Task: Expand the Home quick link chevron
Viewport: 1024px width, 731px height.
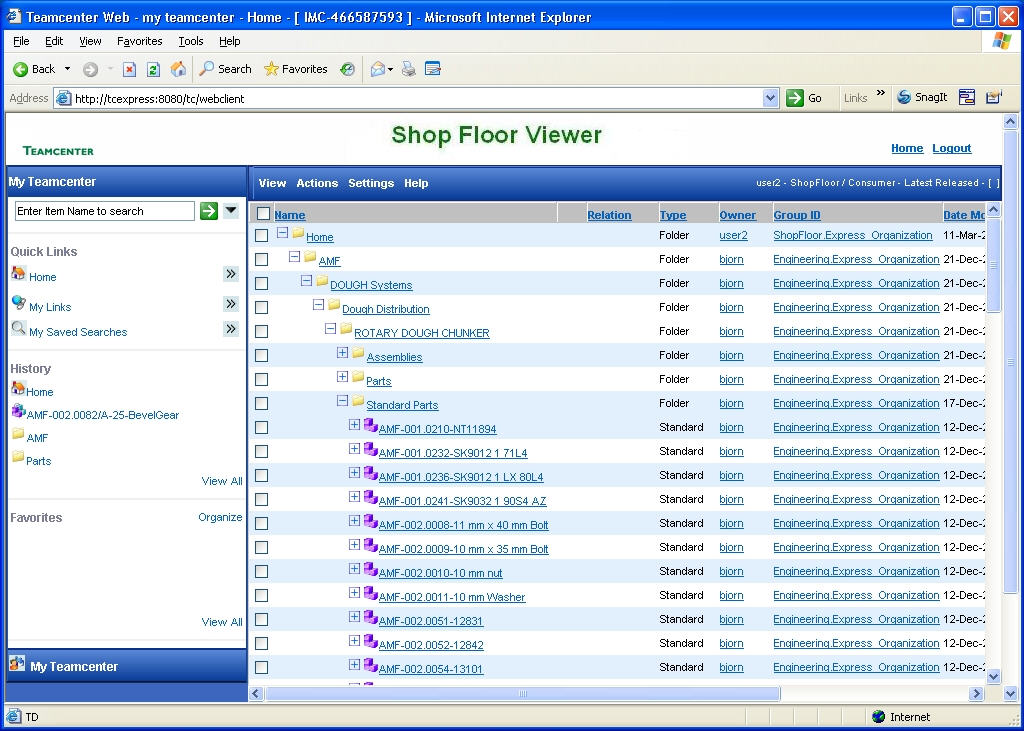Action: [231, 274]
